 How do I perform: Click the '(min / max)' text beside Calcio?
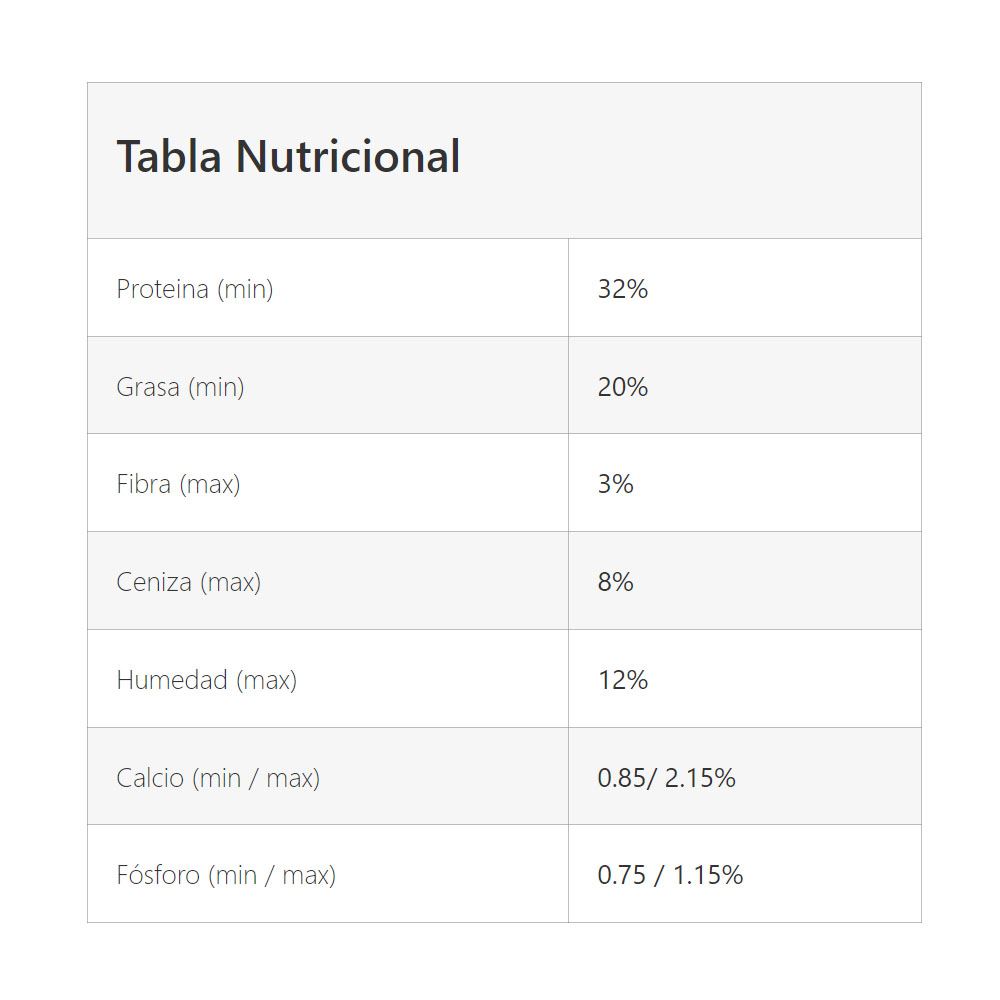click(x=256, y=778)
